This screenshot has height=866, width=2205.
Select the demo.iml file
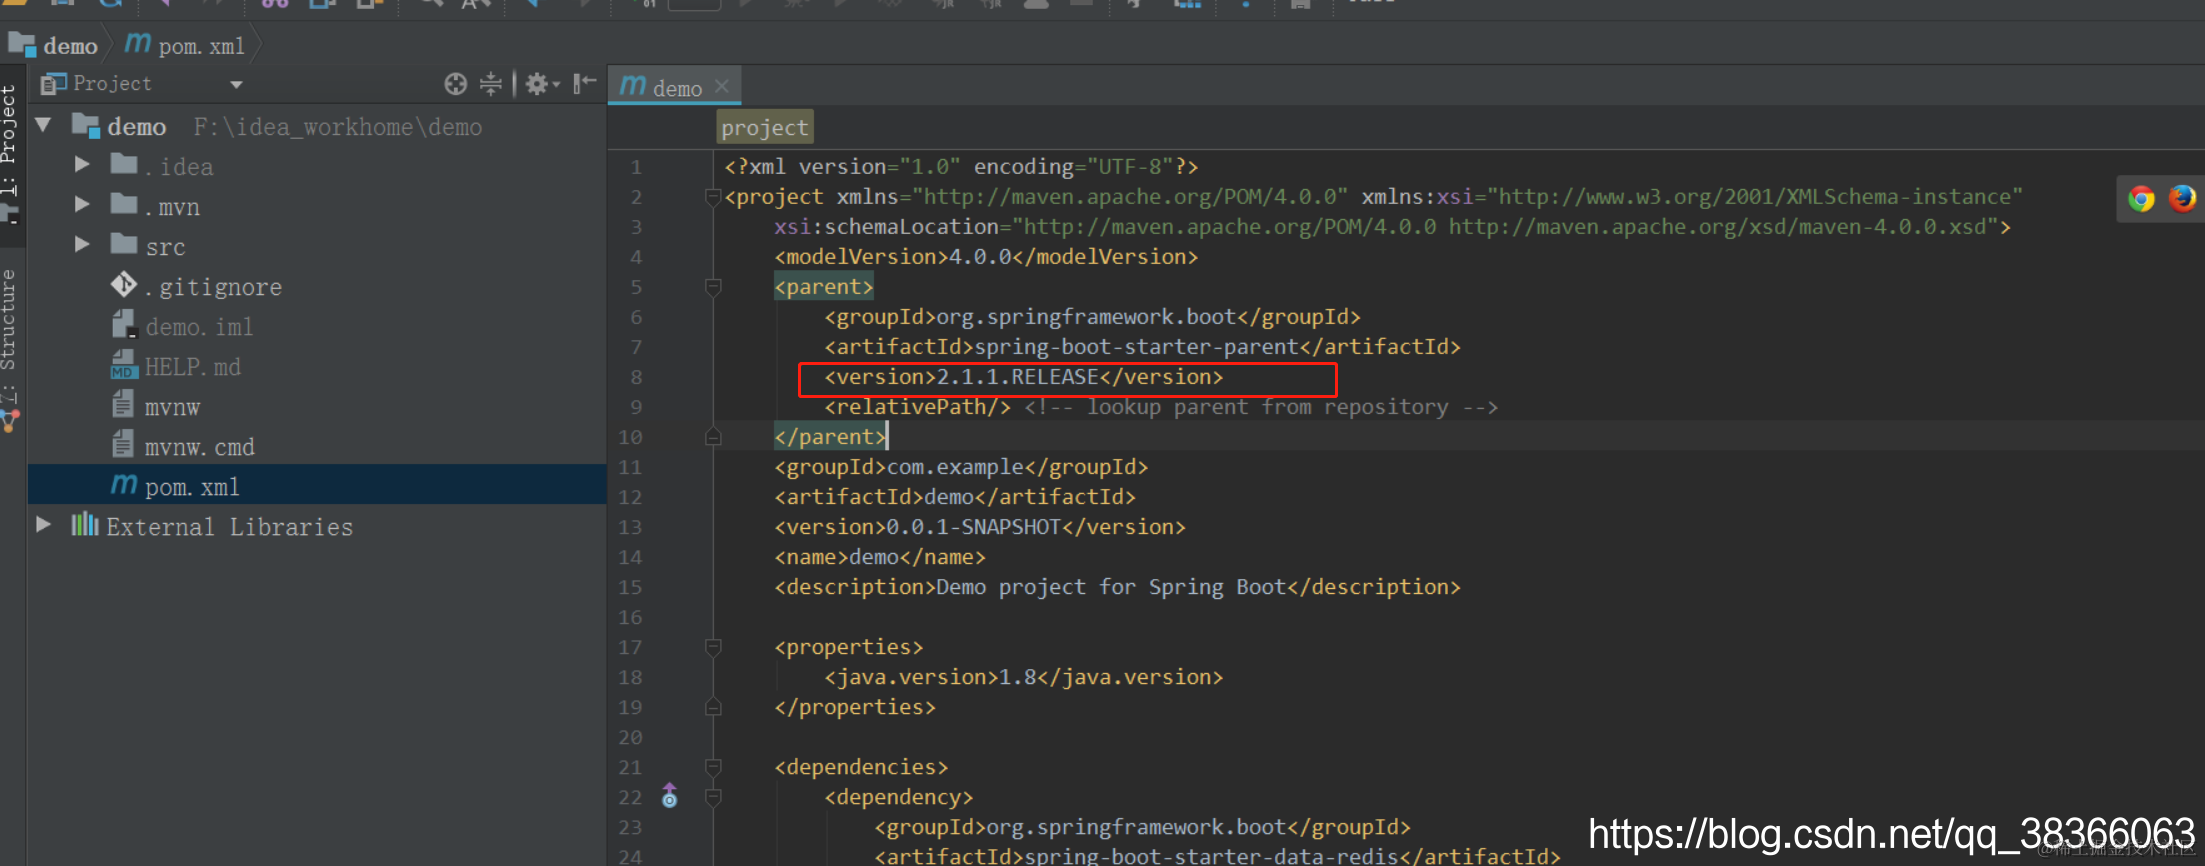[x=199, y=327]
